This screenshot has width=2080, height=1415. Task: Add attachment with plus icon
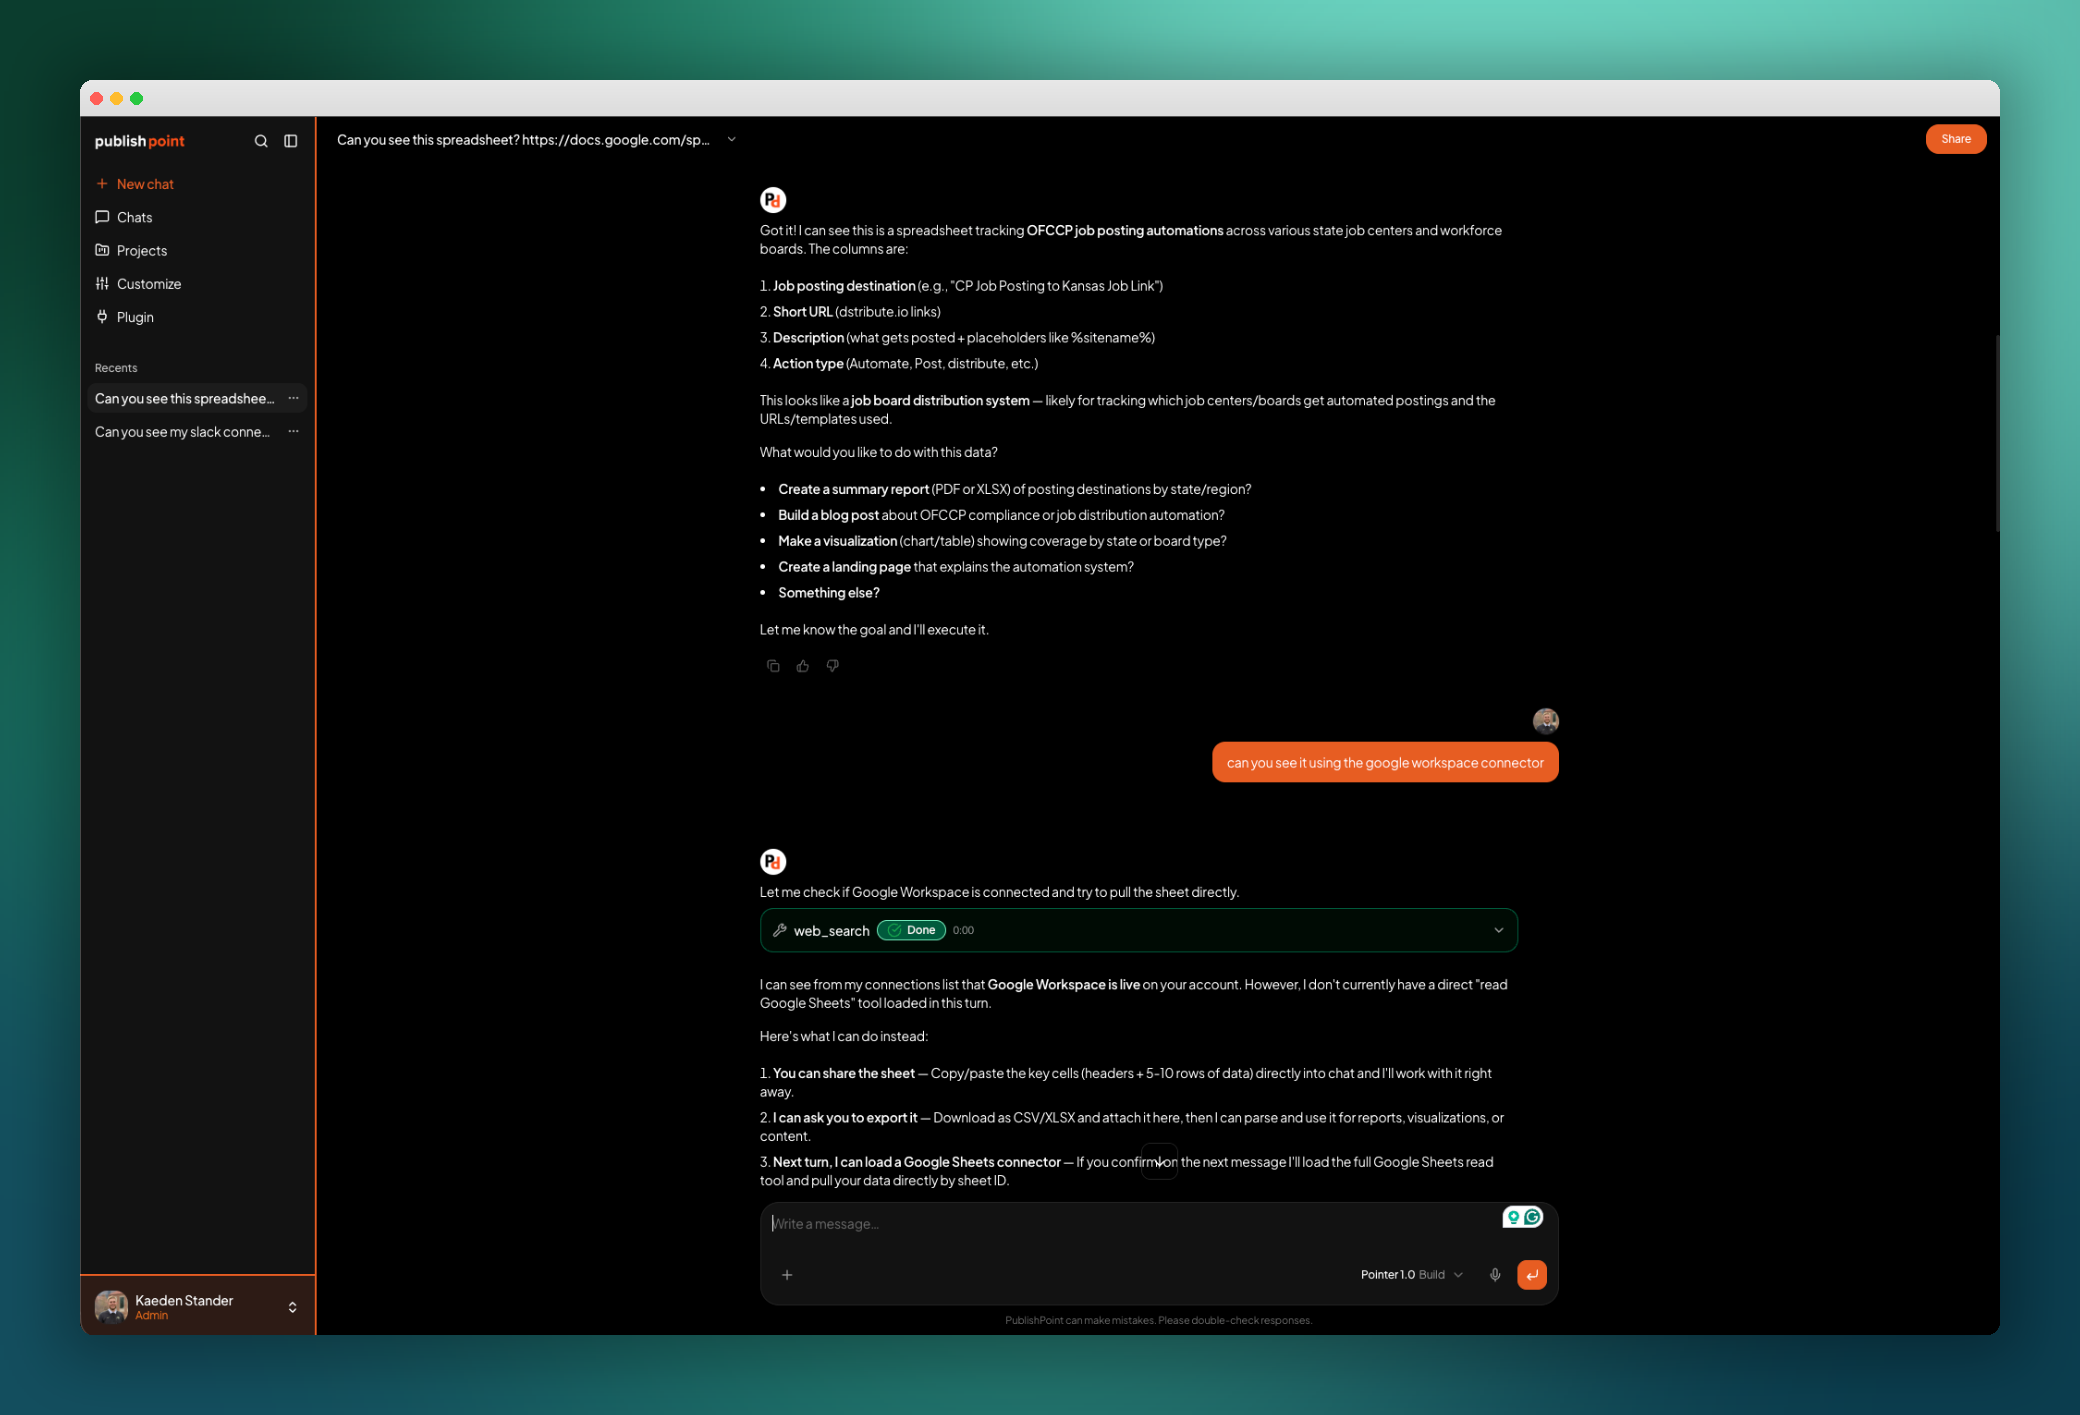click(787, 1275)
